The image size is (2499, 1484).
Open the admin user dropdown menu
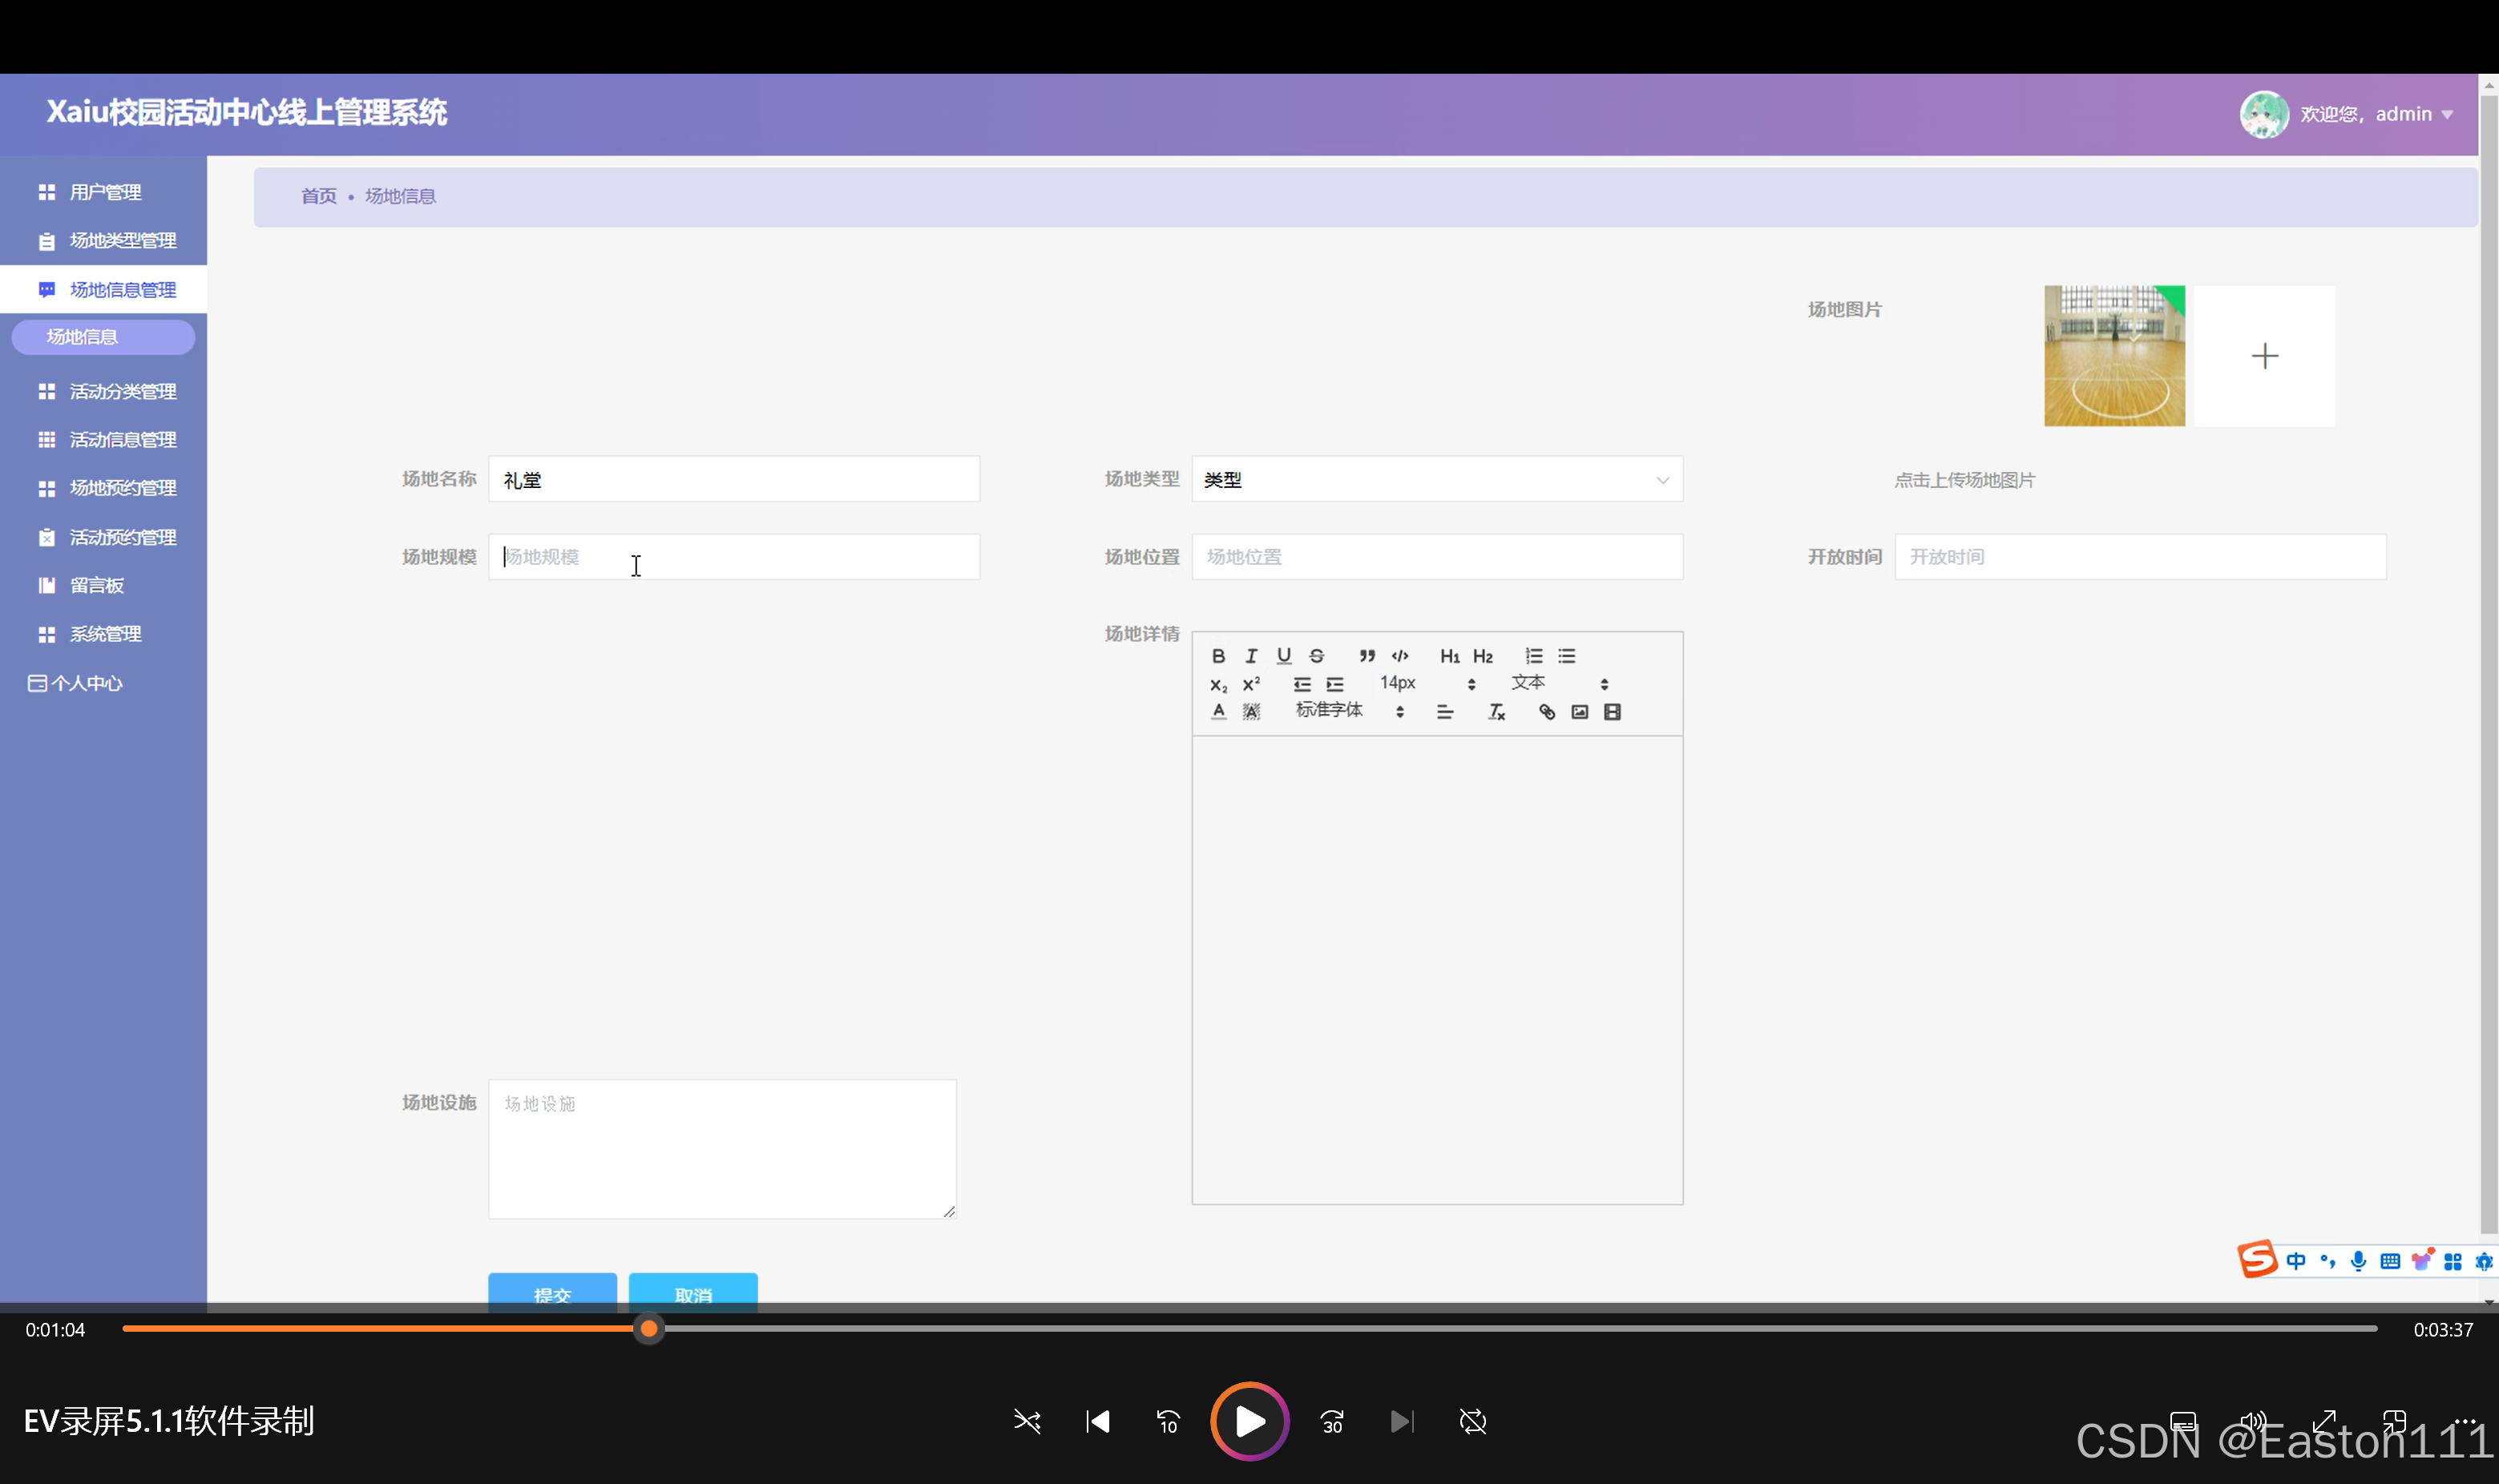pos(2376,114)
